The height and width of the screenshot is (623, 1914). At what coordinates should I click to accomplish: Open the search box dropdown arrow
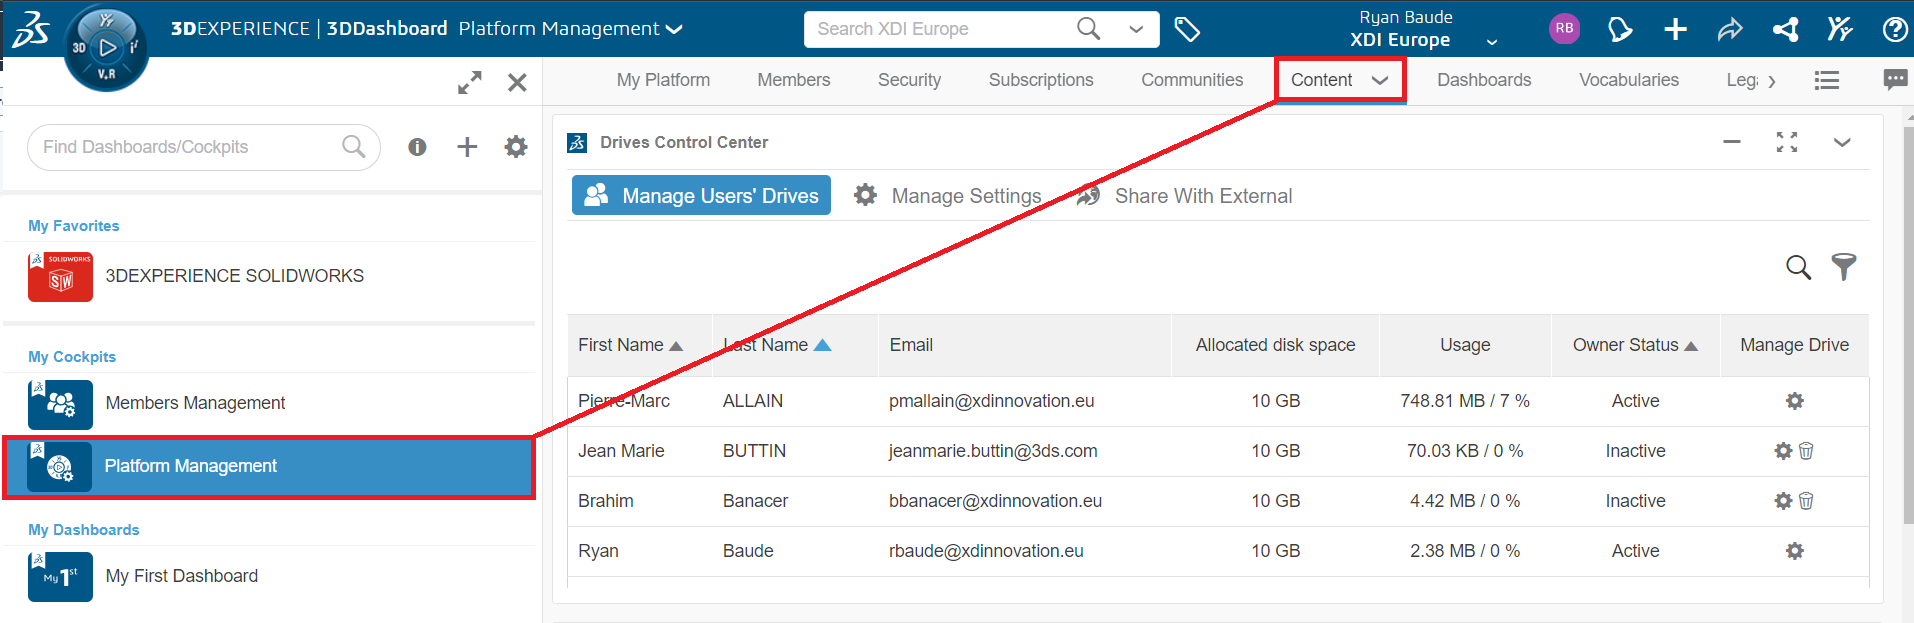[x=1136, y=30]
